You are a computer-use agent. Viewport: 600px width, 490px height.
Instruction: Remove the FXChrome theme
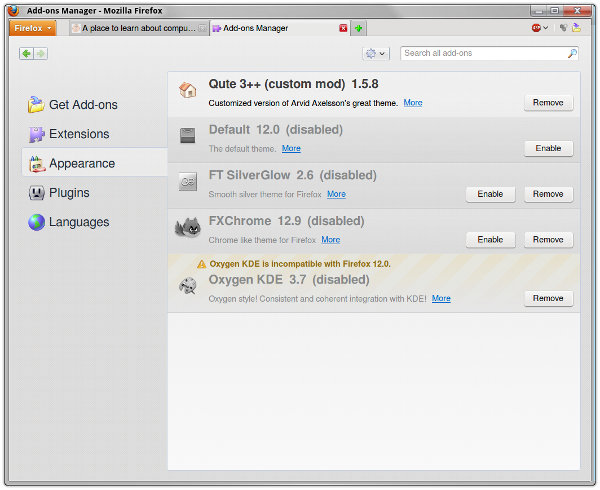pos(548,240)
